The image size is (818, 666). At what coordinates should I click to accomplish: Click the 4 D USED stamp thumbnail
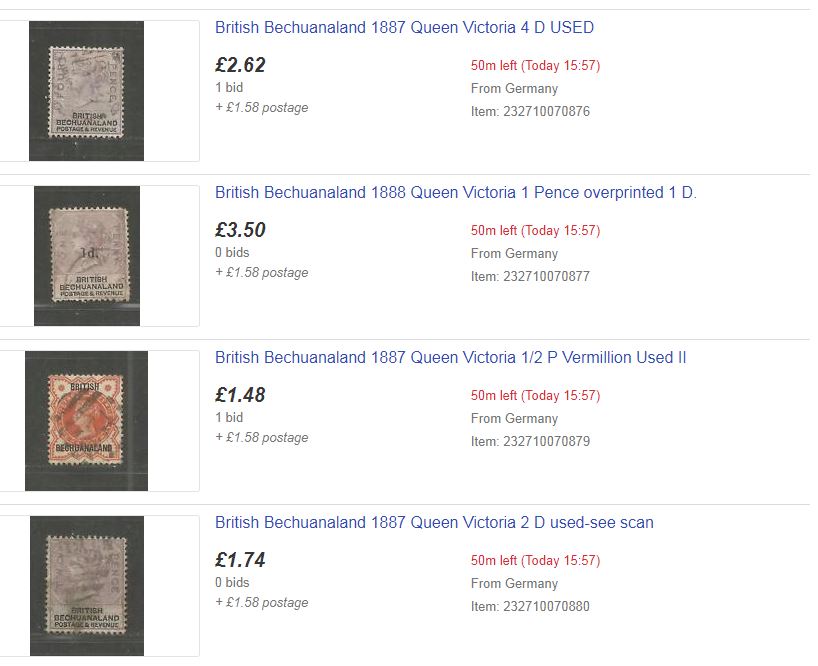click(85, 90)
